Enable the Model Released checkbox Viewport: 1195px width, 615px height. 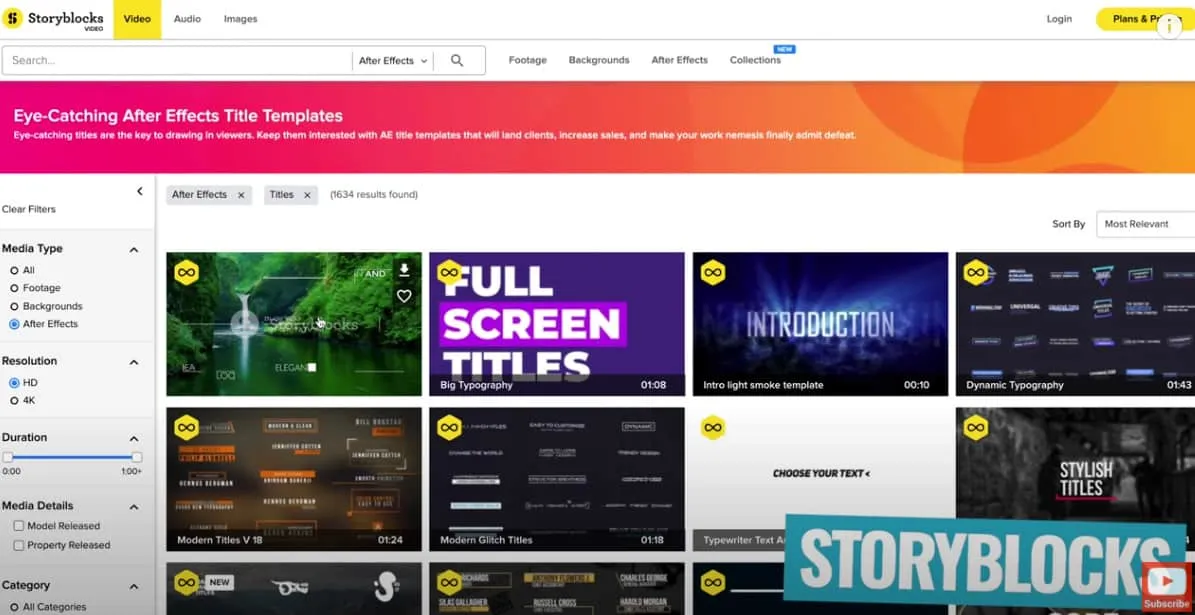(19, 526)
